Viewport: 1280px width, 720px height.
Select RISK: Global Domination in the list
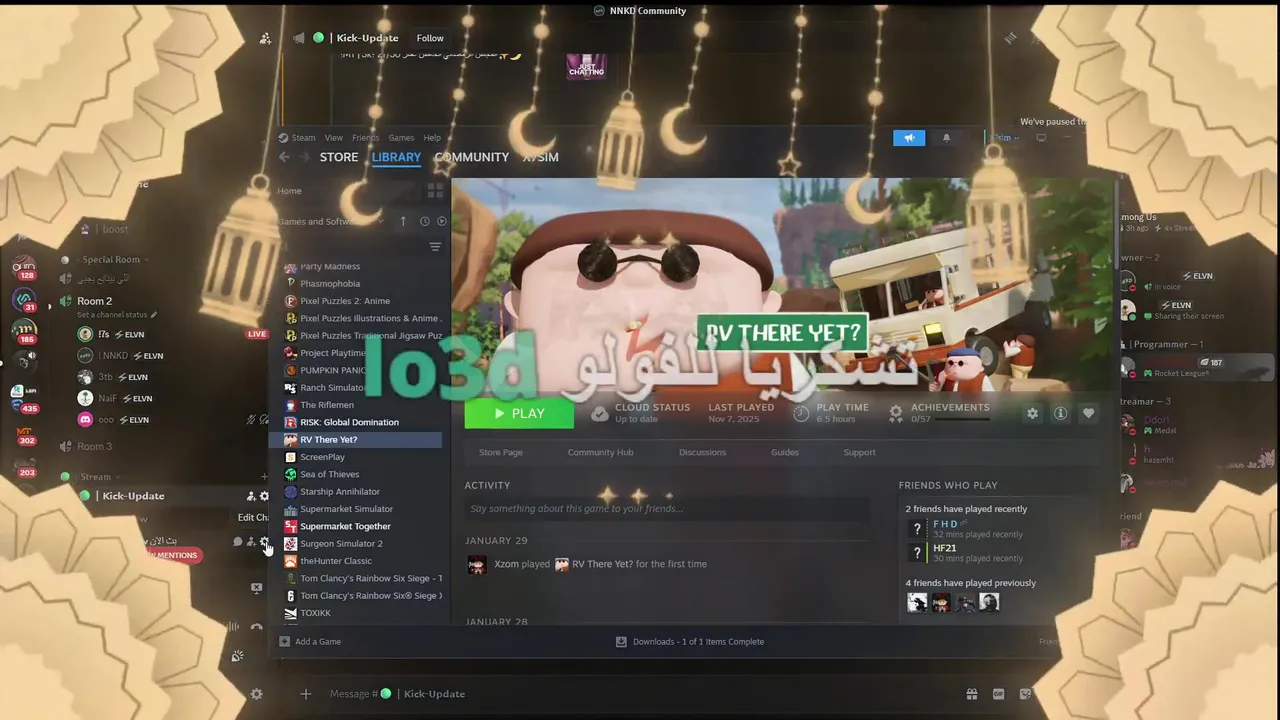coord(349,422)
